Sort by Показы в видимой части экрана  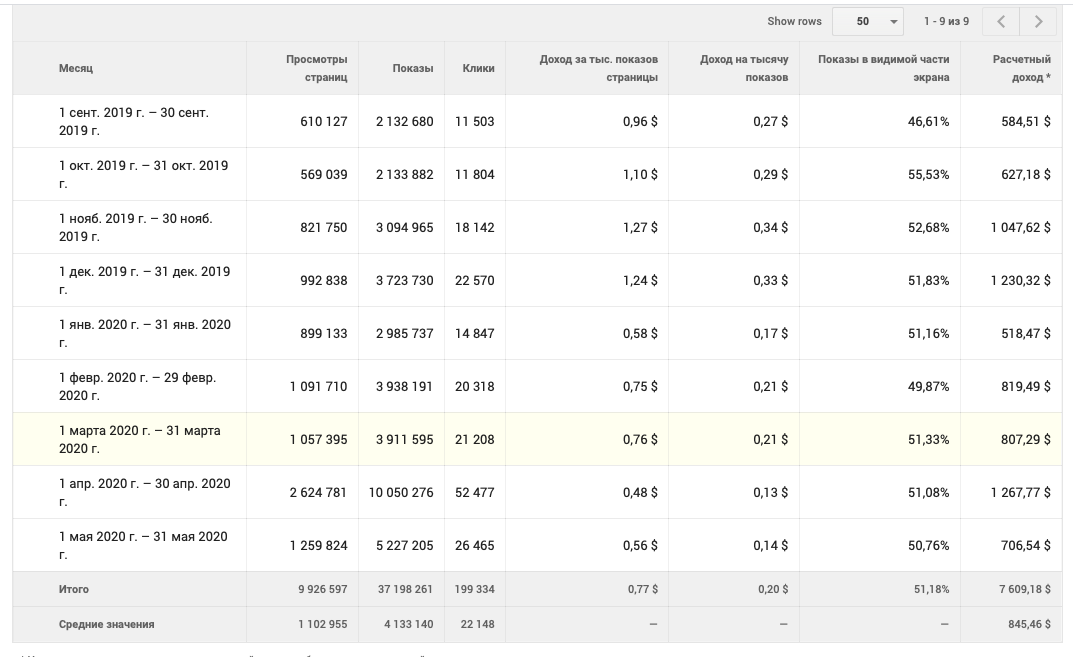click(883, 69)
